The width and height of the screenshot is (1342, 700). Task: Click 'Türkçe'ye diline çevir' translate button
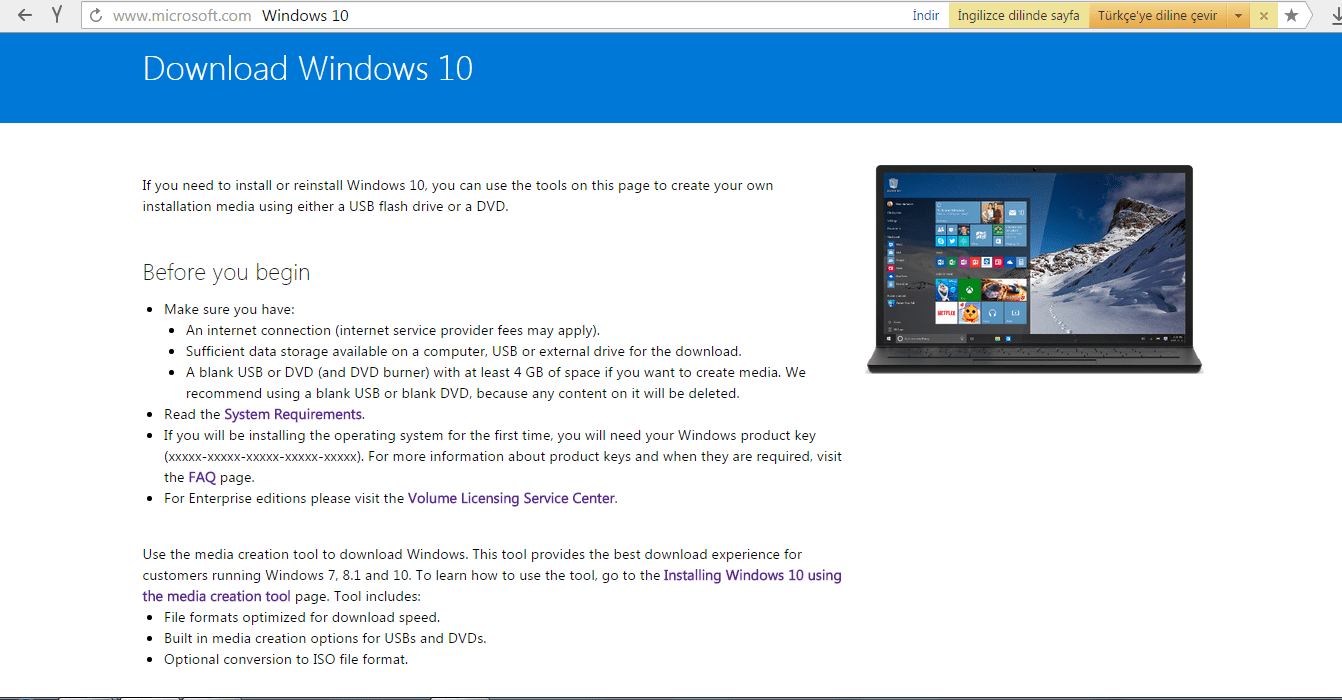point(1158,16)
